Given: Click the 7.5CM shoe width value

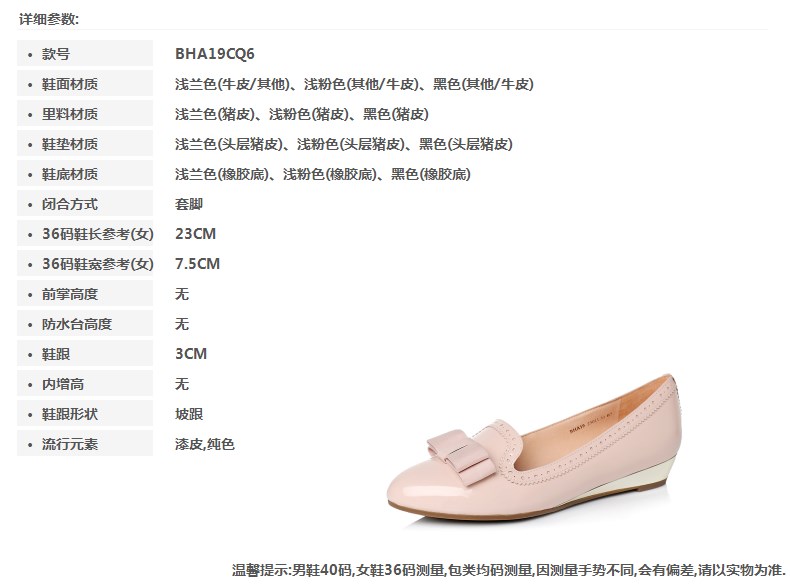Looking at the screenshot, I should click(x=198, y=264).
